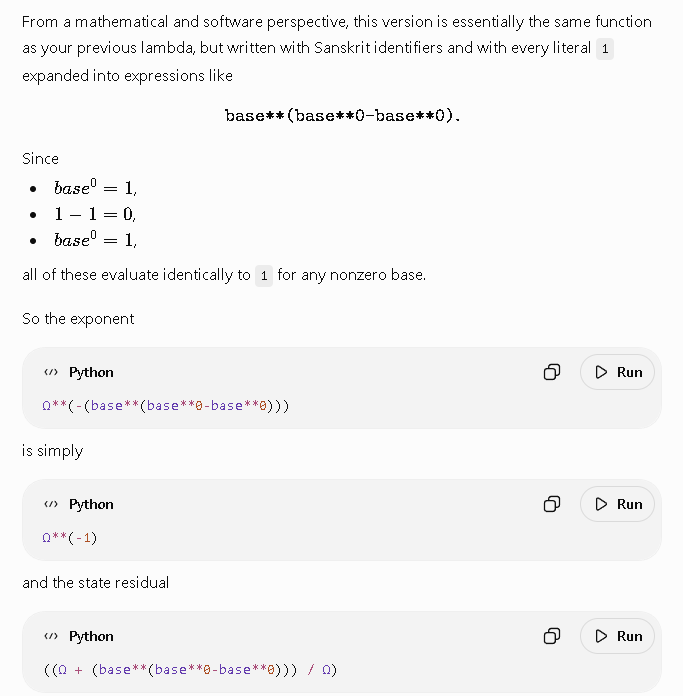Image resolution: width=683 pixels, height=696 pixels.
Task: Click the 'and the state residual' text
Action: coord(95,582)
